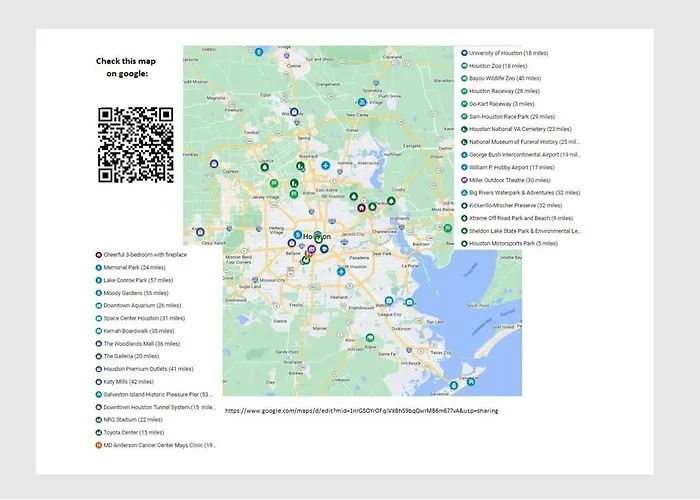Click the 'Tomball' label on the map

(251, 133)
